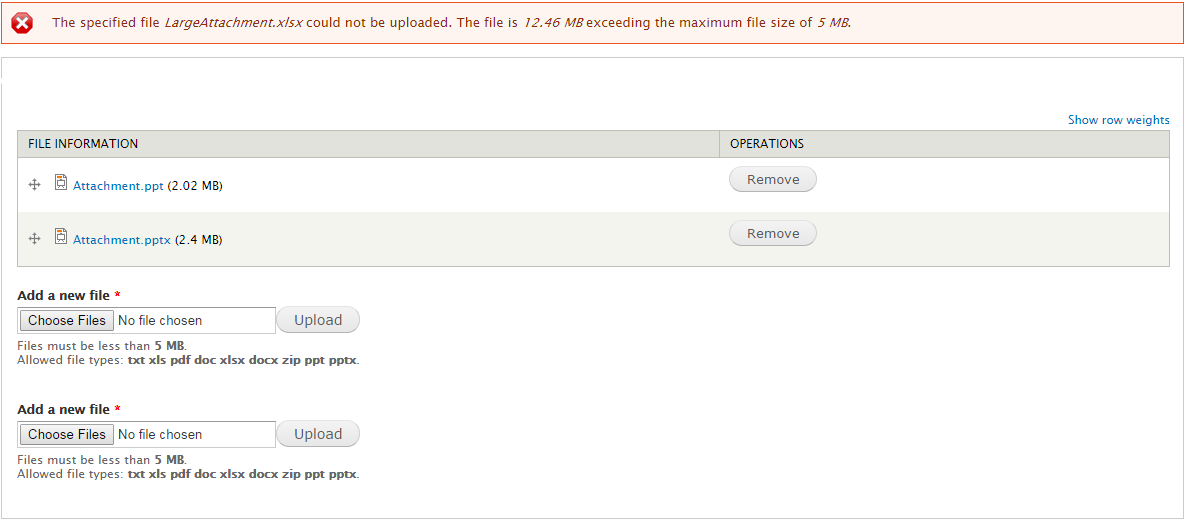The width and height of the screenshot is (1193, 523).
Task: Click Upload in the first file field
Action: click(x=318, y=321)
